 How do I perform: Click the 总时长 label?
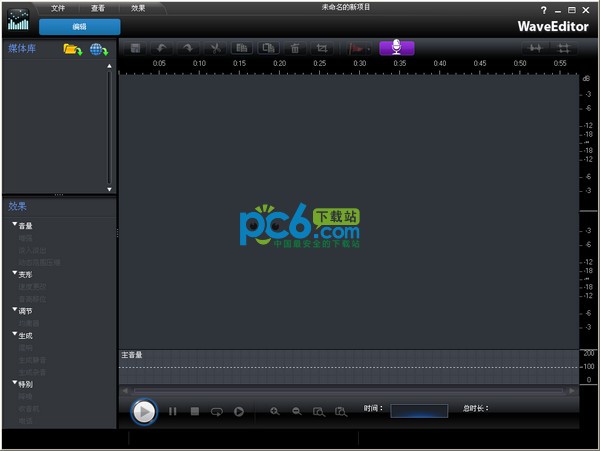point(475,409)
